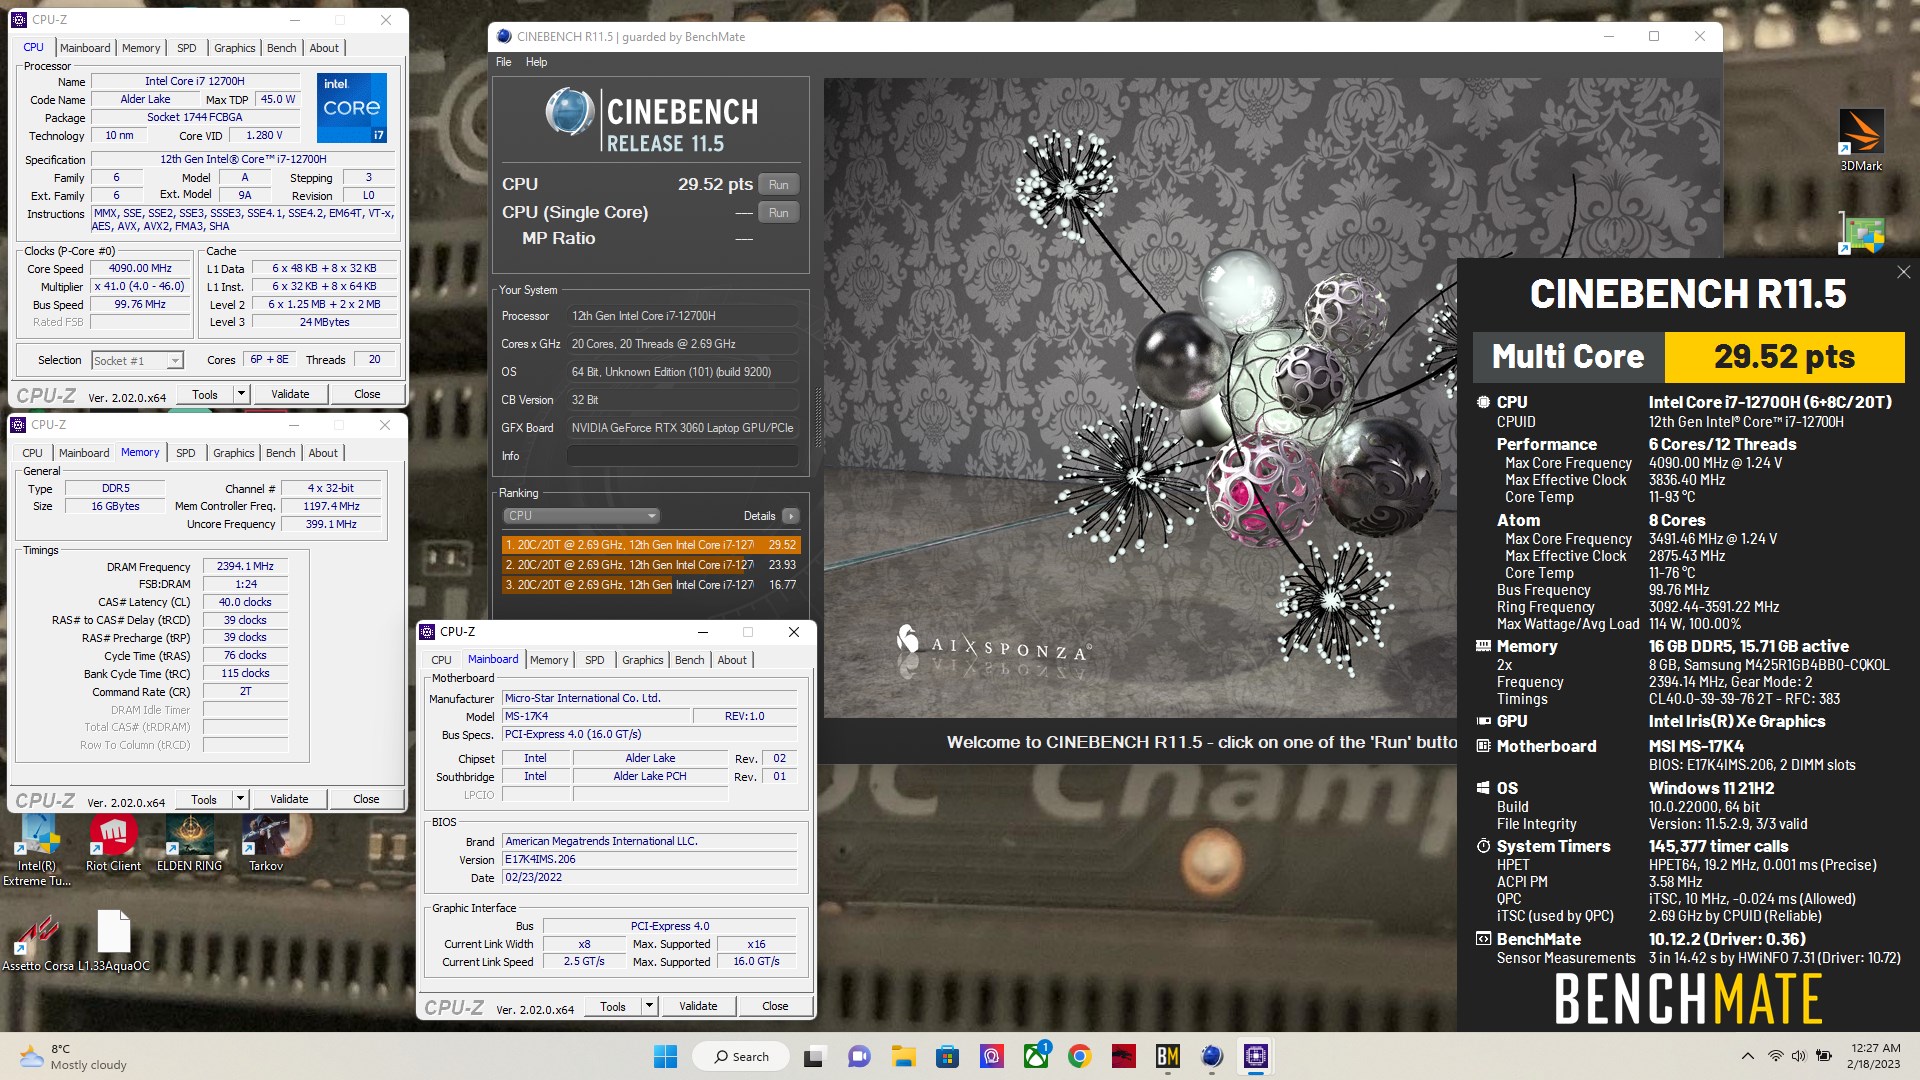Select ranking entry scoring 16.77
Screen dimensions: 1920x1080
pos(651,585)
